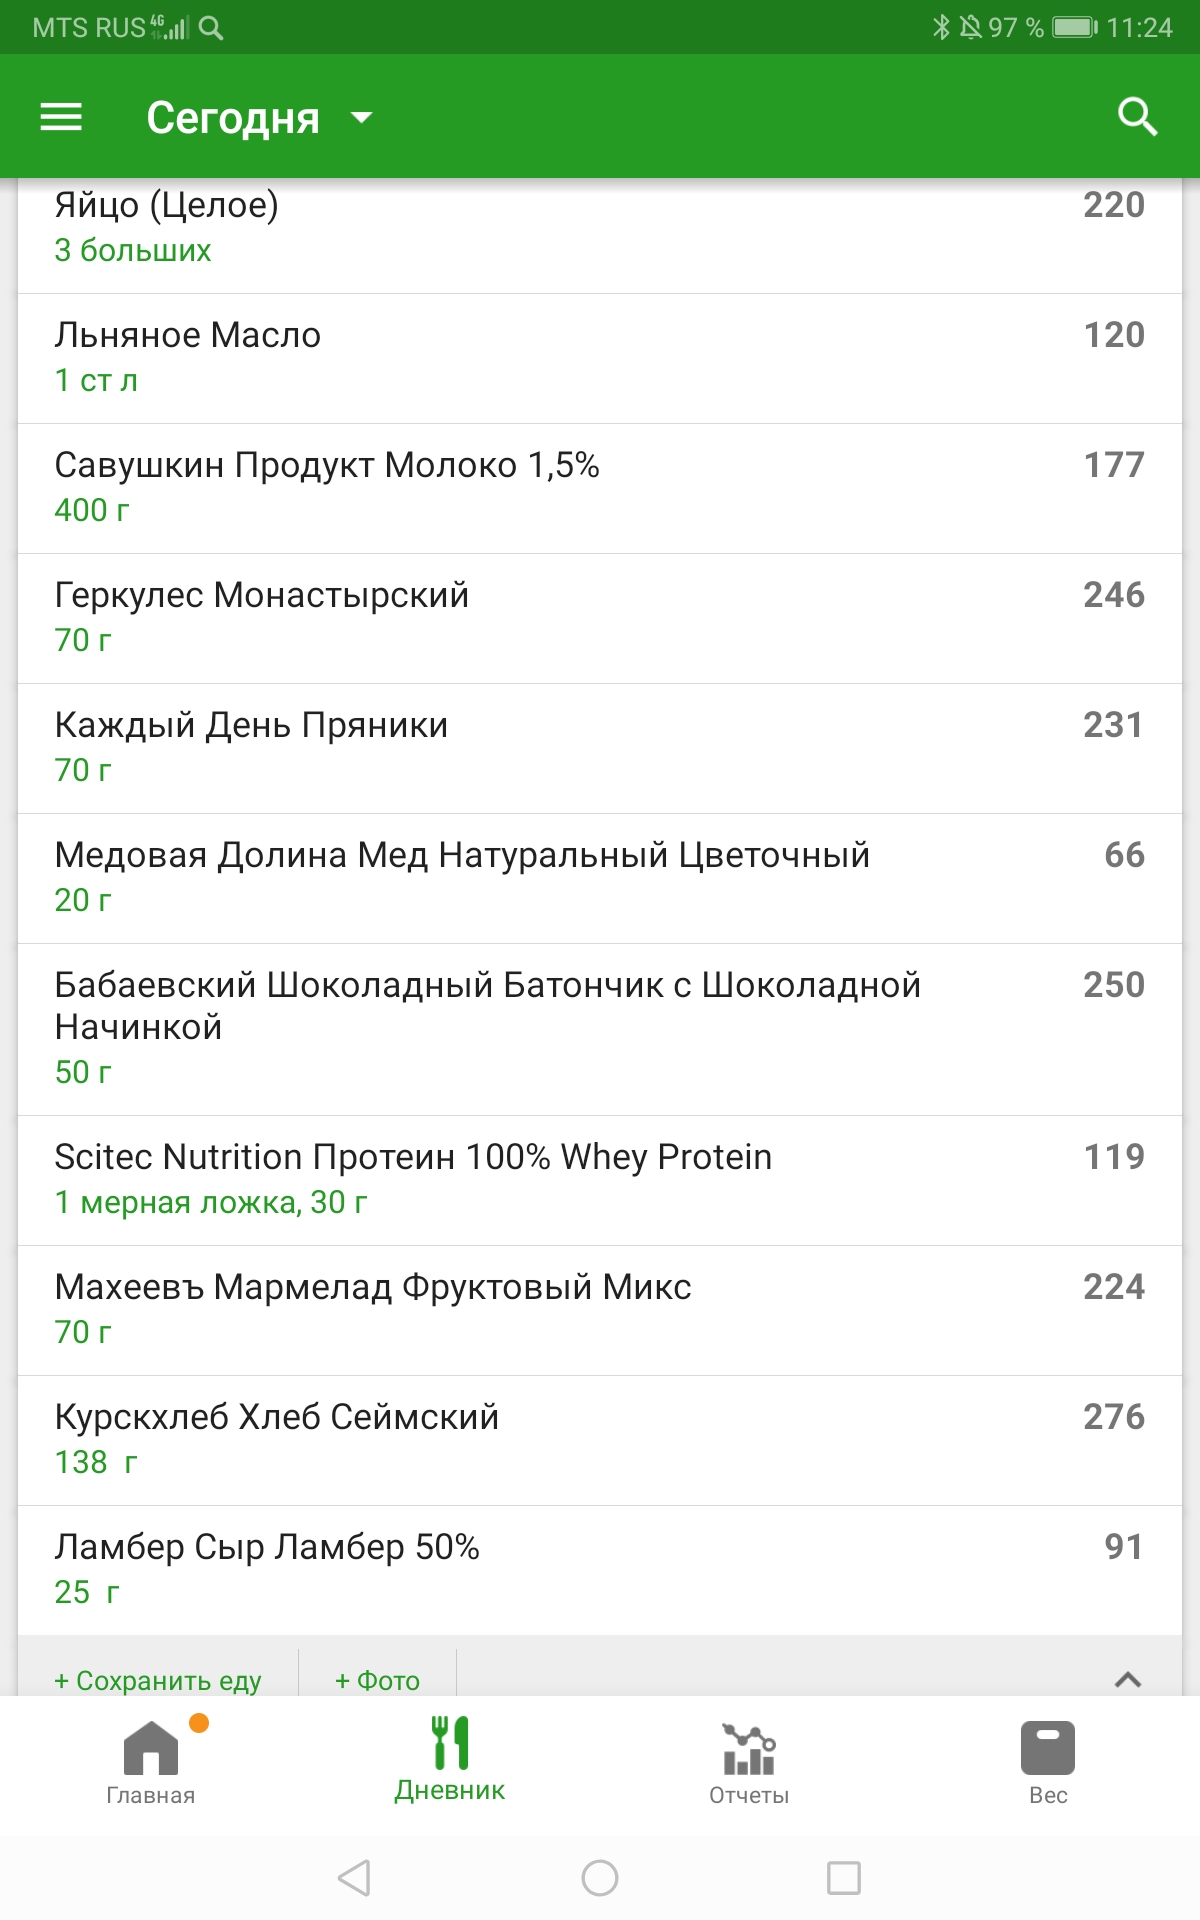The image size is (1200, 1920).
Task: Open the Льняное Масло food entry
Action: [600, 357]
